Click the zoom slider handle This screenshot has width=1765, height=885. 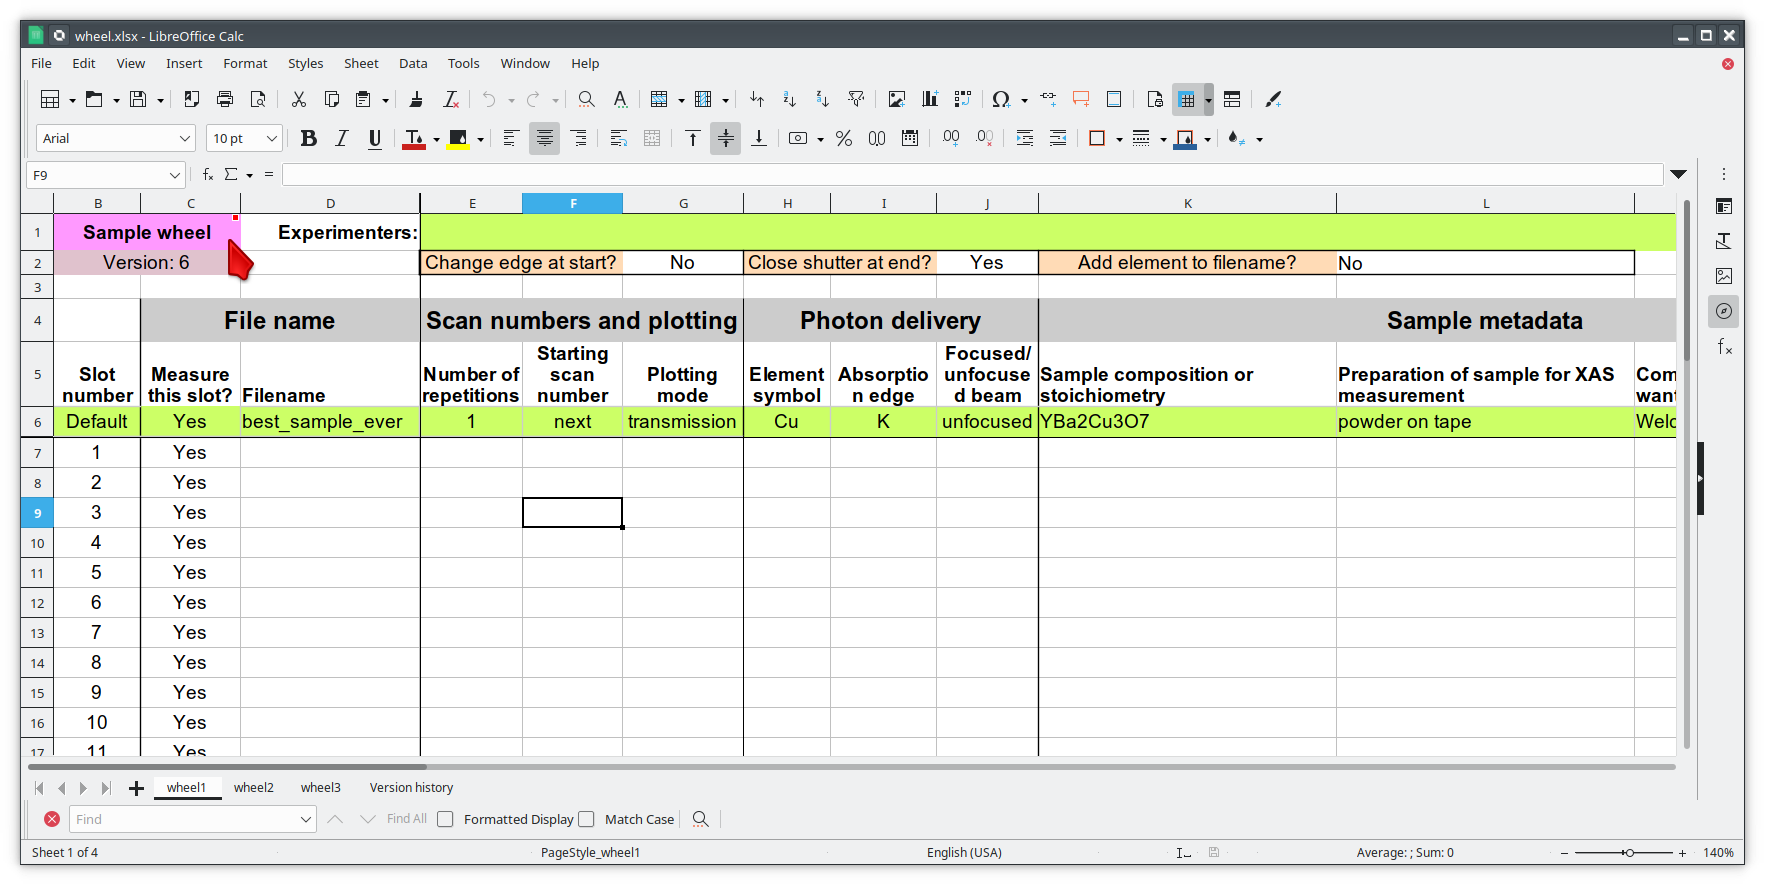1629,853
